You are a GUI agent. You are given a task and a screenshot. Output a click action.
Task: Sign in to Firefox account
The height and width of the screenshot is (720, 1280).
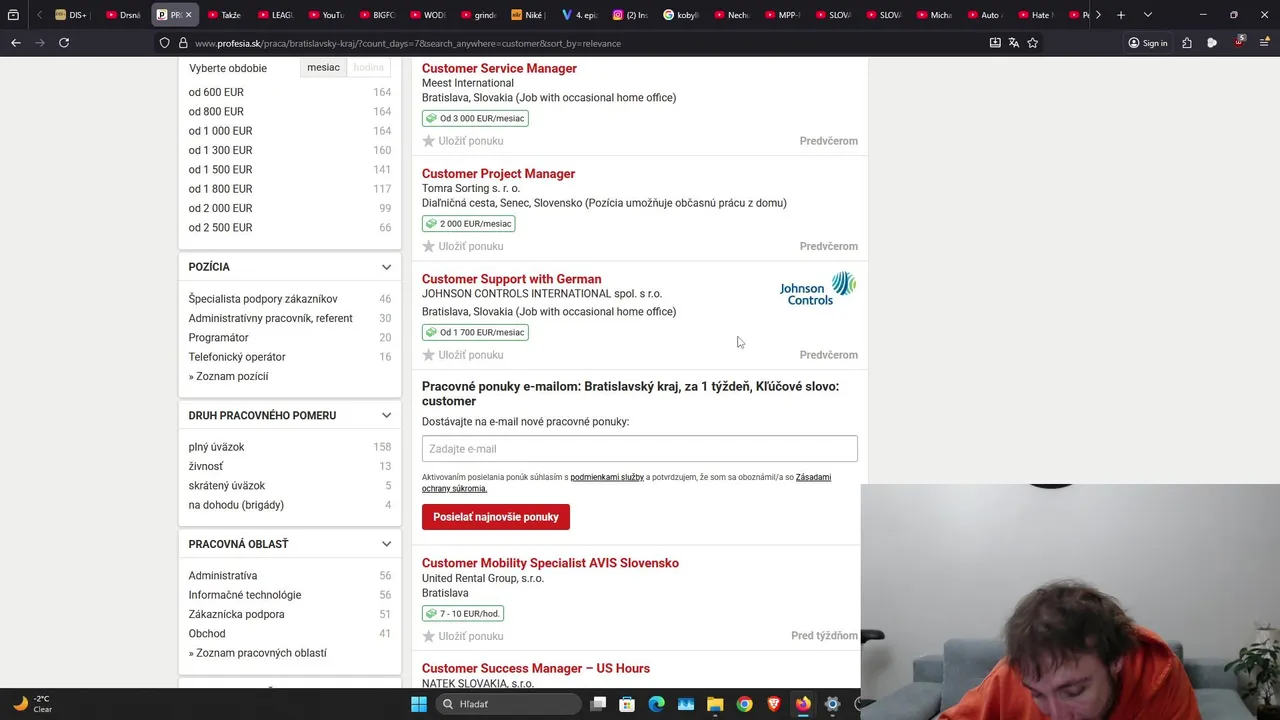coord(1148,43)
